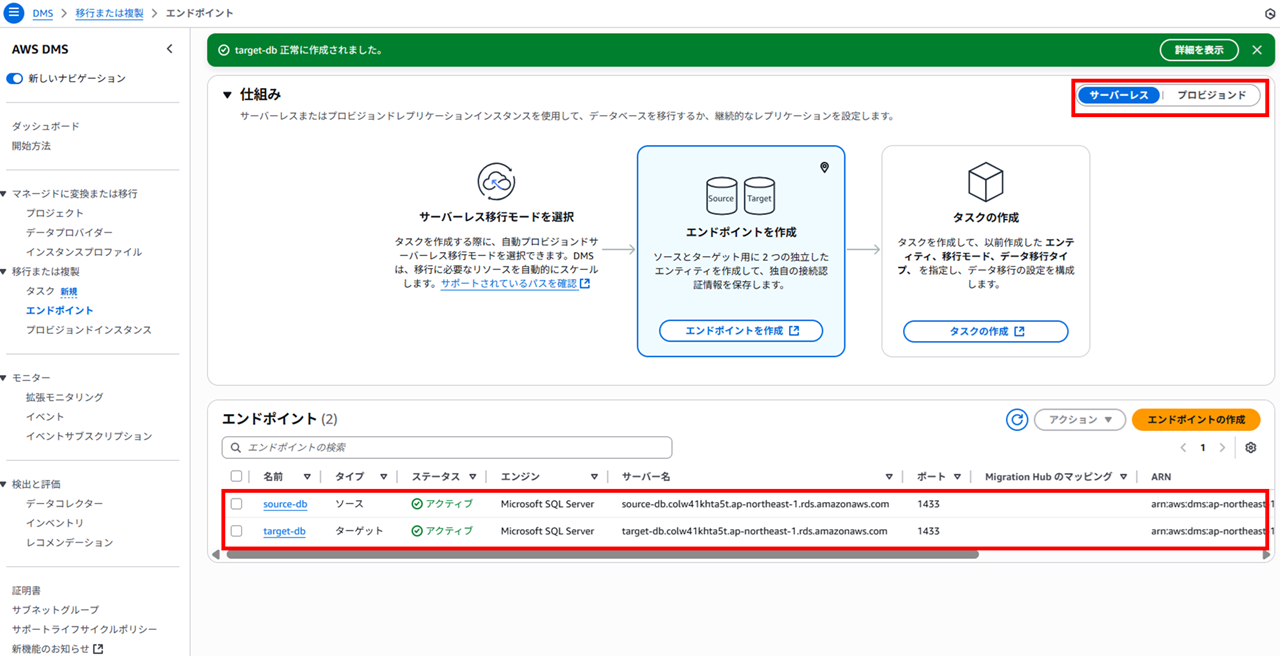The height and width of the screenshot is (656, 1280).
Task: Click エンドポイントを作成 card button
Action: (741, 331)
